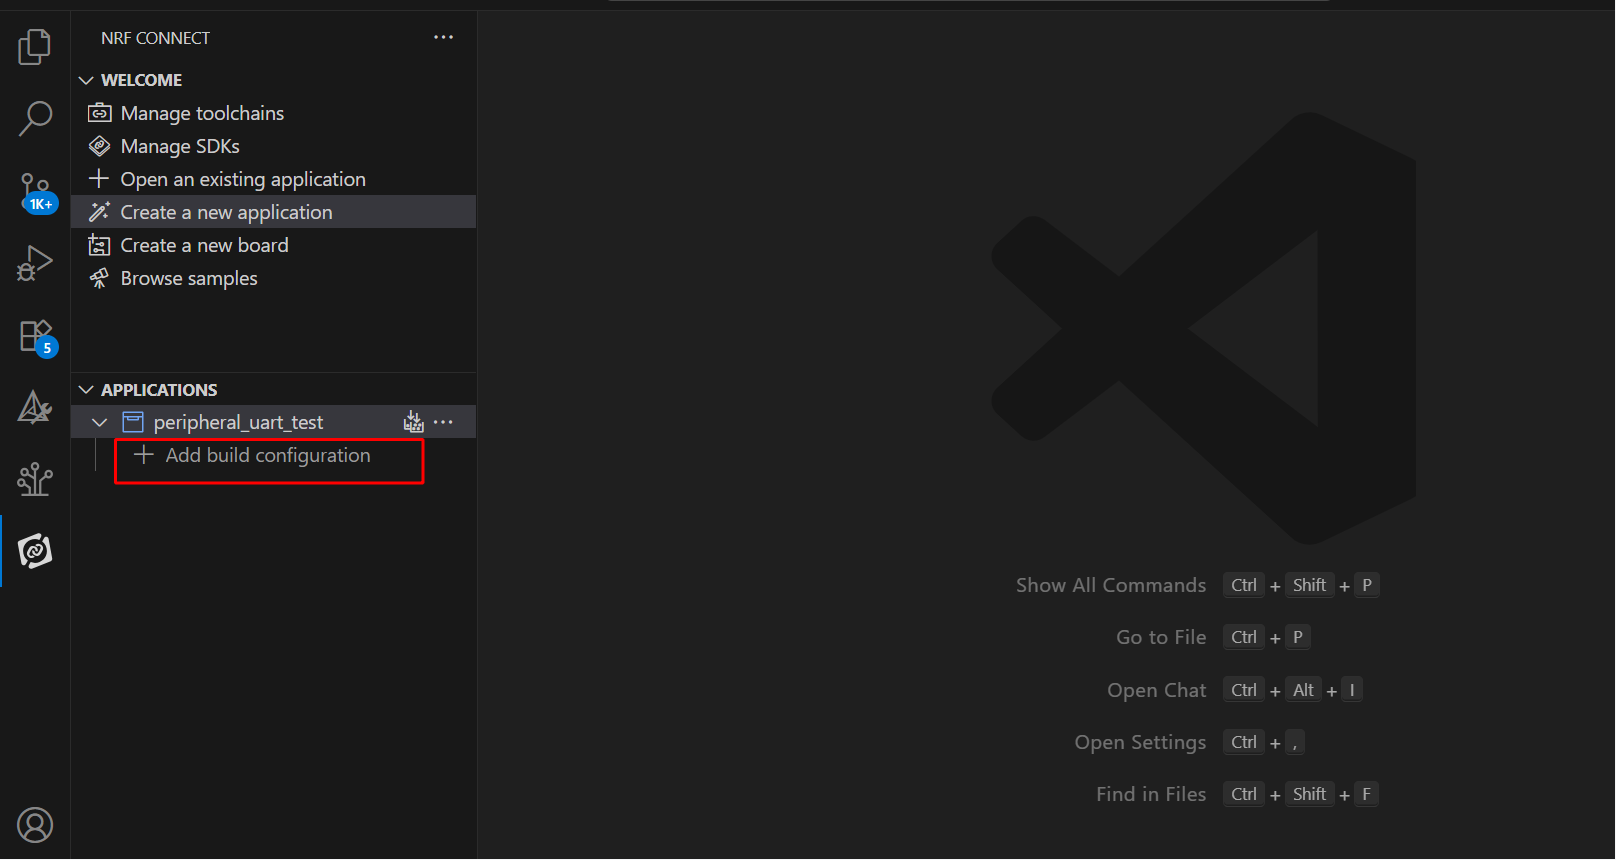Open the Run and Debug view
The image size is (1616, 860).
coord(35,263)
